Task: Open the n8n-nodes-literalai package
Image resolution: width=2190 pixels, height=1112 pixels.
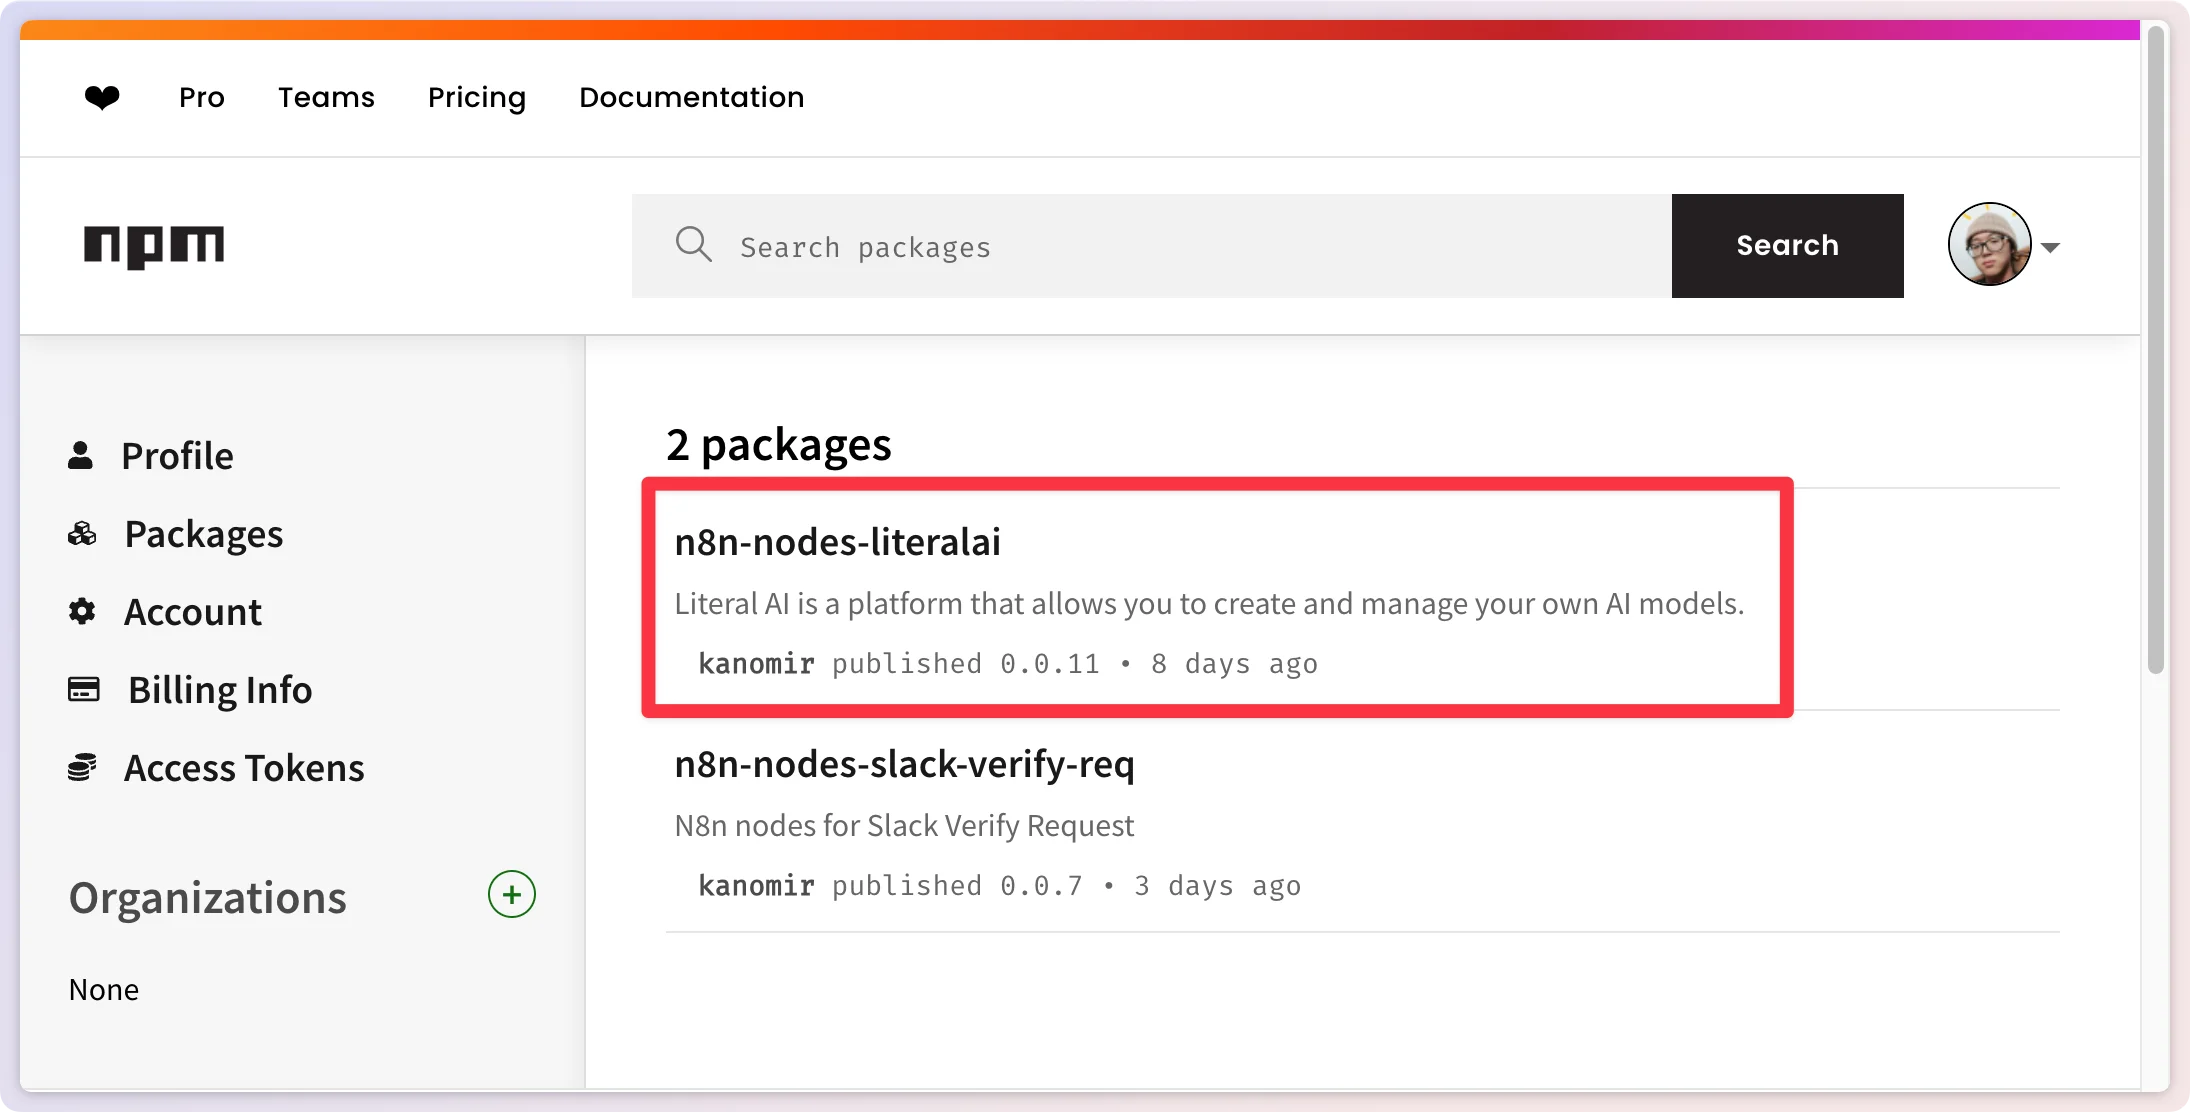Action: click(838, 541)
